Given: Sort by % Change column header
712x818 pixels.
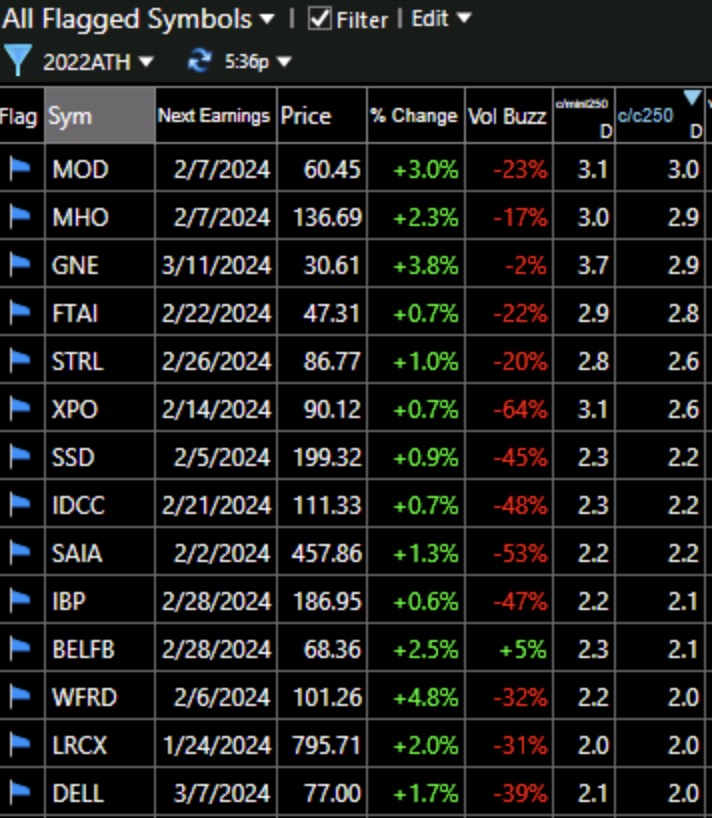Looking at the screenshot, I should (x=416, y=116).
